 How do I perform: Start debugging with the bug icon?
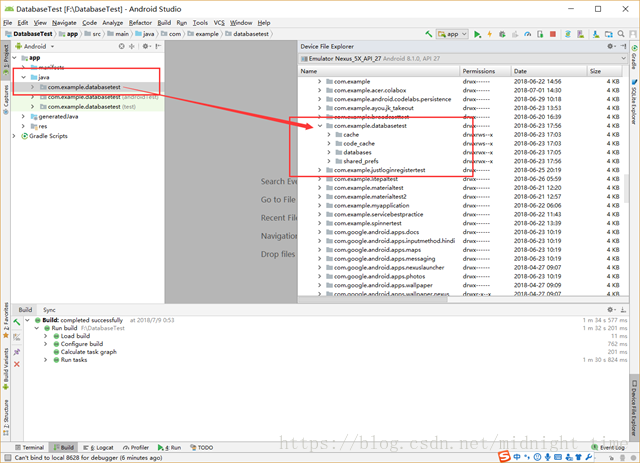click(x=502, y=34)
